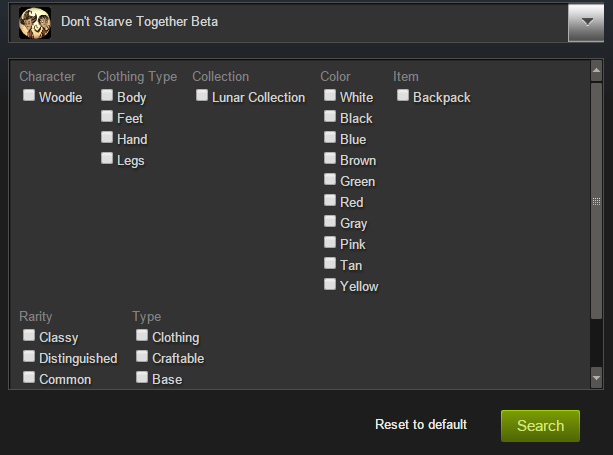Check the White color filter

tap(330, 96)
